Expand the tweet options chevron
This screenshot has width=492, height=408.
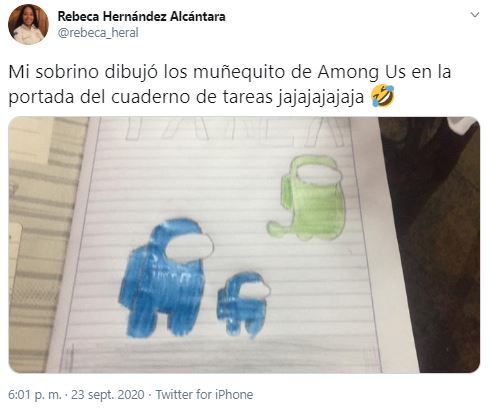475,15
